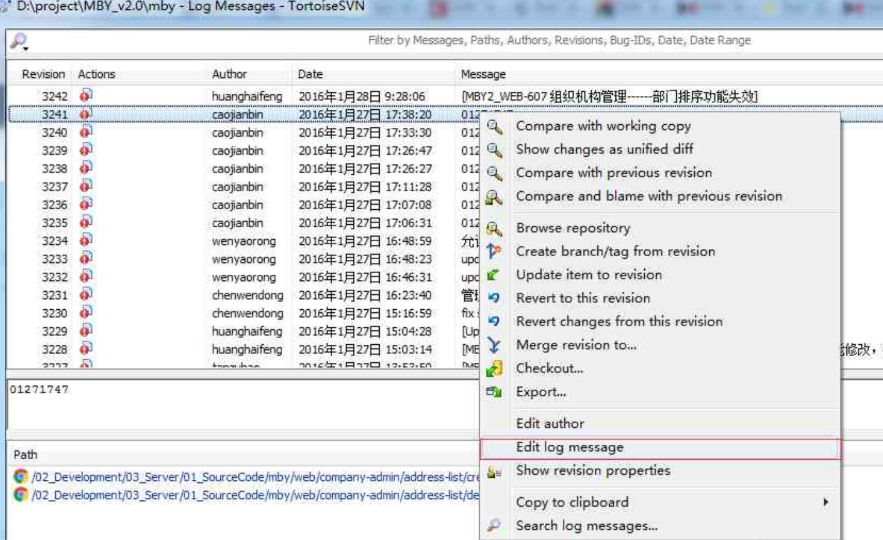Choose Create branch/tag from revision
The height and width of the screenshot is (540, 883).
pos(616,251)
